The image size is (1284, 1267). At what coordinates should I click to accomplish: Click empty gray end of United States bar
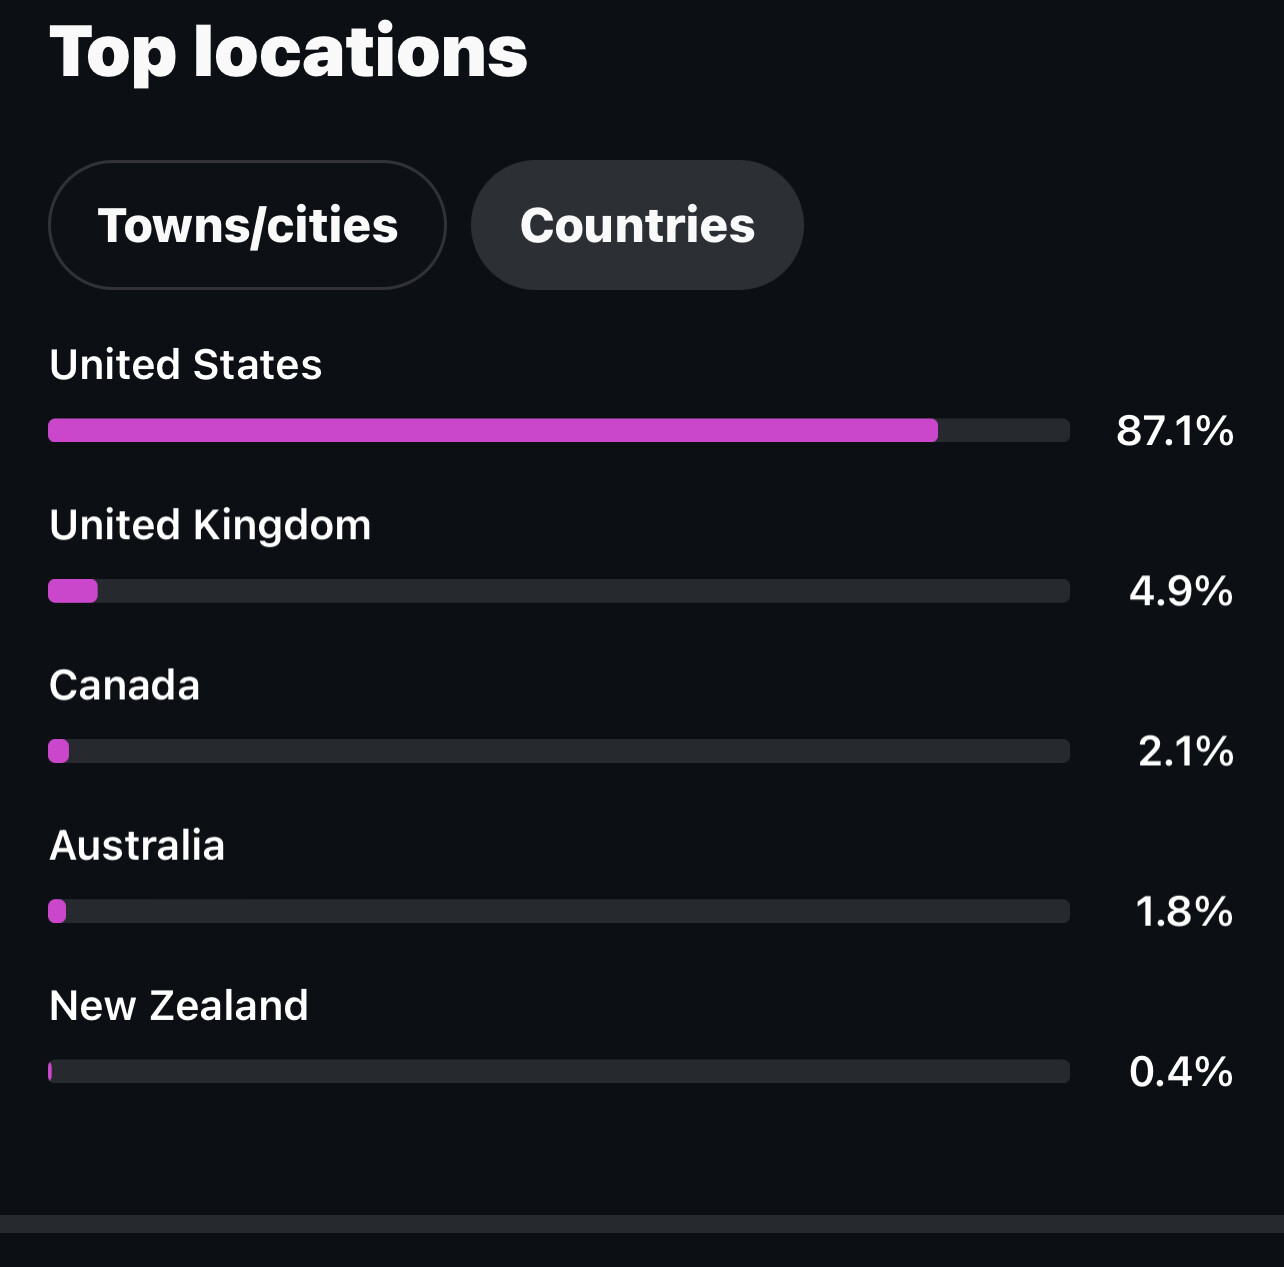(x=1004, y=431)
